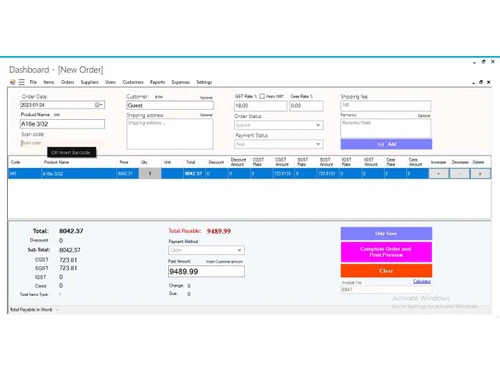Image resolution: width=500 pixels, height=375 pixels.
Task: Click the Delete button in the A16e row
Action: [480, 174]
